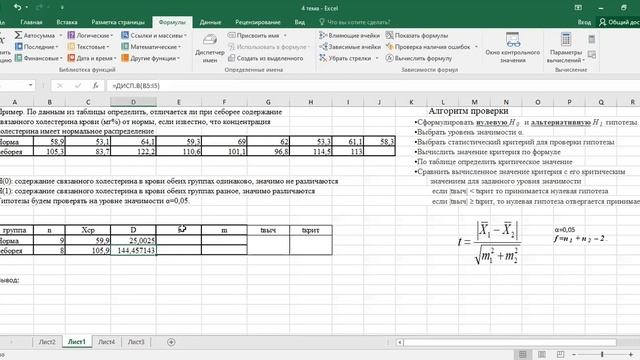This screenshot has height=360, width=640.
Task: Open Lookup and Reference (Ссылки и массивы) functions
Action: (x=154, y=36)
